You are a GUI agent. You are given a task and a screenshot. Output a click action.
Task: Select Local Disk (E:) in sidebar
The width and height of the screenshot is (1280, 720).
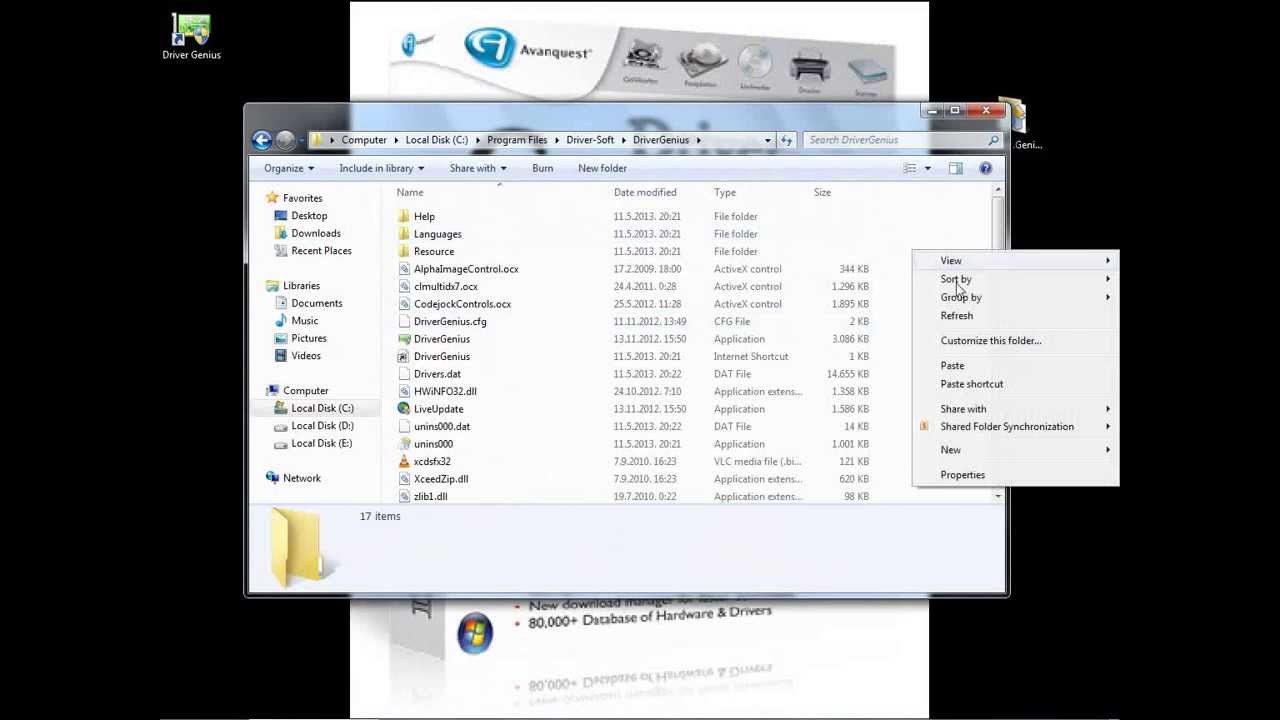[x=321, y=443]
